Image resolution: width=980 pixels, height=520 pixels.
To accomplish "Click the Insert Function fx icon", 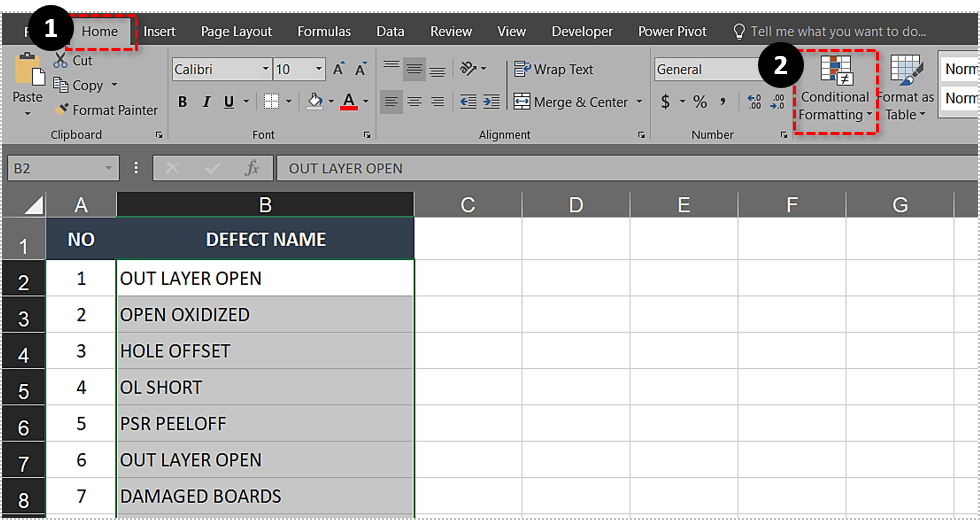I will (x=253, y=168).
